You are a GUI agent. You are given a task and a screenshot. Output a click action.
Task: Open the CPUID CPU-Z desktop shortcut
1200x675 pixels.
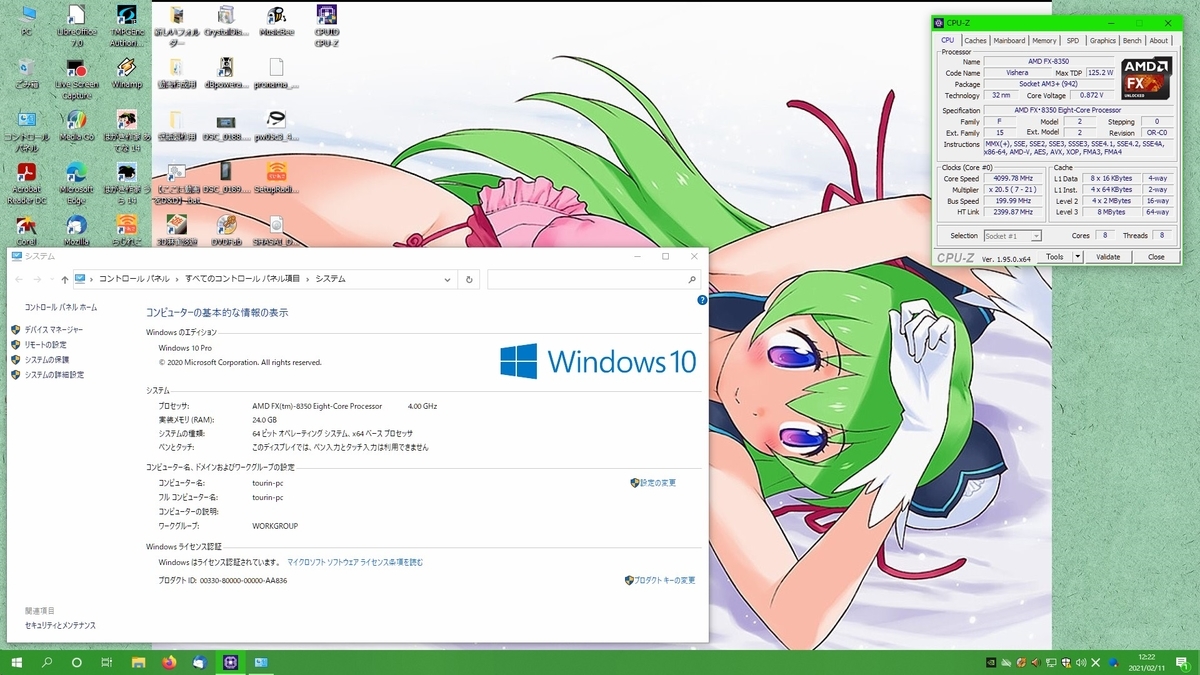coord(326,25)
